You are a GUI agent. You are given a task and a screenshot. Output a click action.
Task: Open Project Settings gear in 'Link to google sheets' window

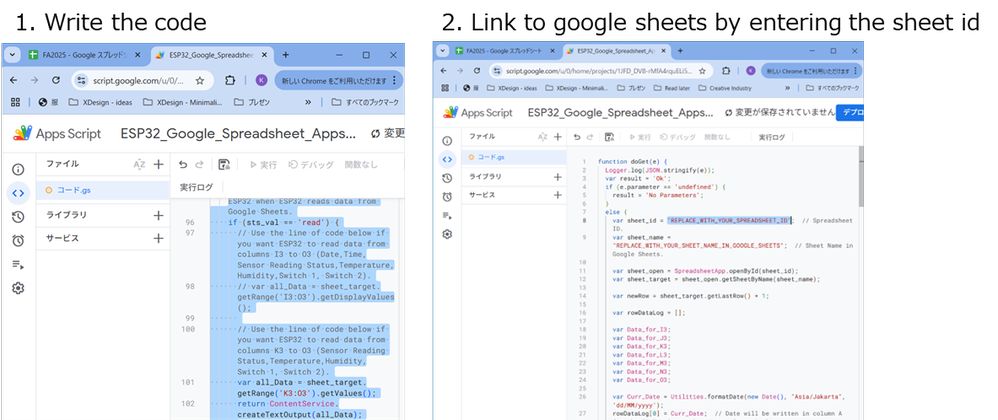click(x=447, y=234)
